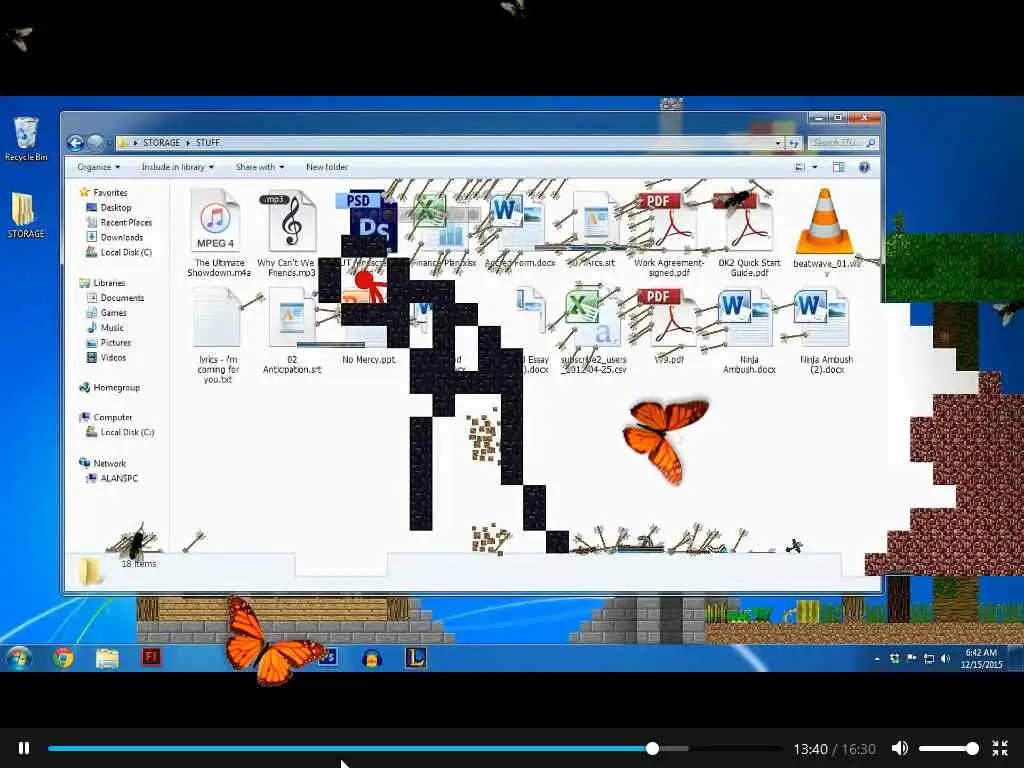Open the Recycle Bin desktop icon
The width and height of the screenshot is (1024, 768).
[x=26, y=138]
